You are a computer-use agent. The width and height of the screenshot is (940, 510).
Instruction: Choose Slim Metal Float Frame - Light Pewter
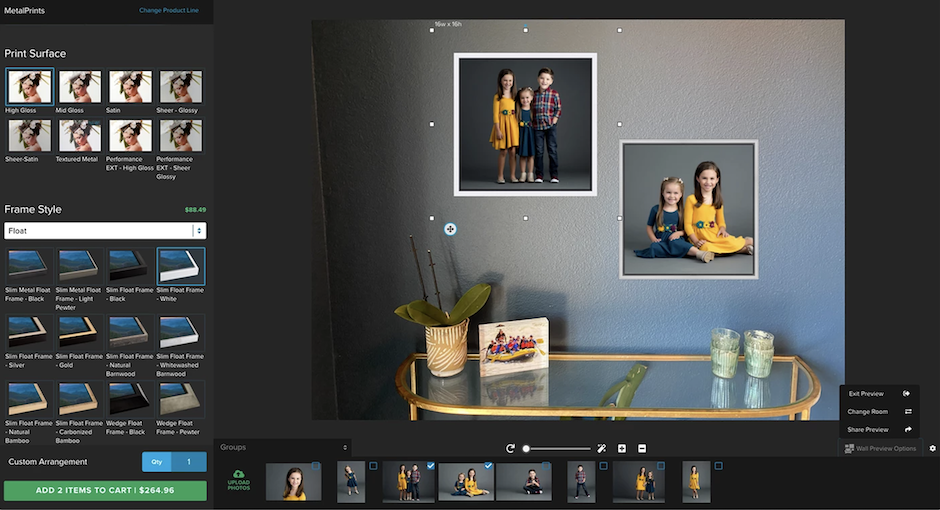point(79,265)
